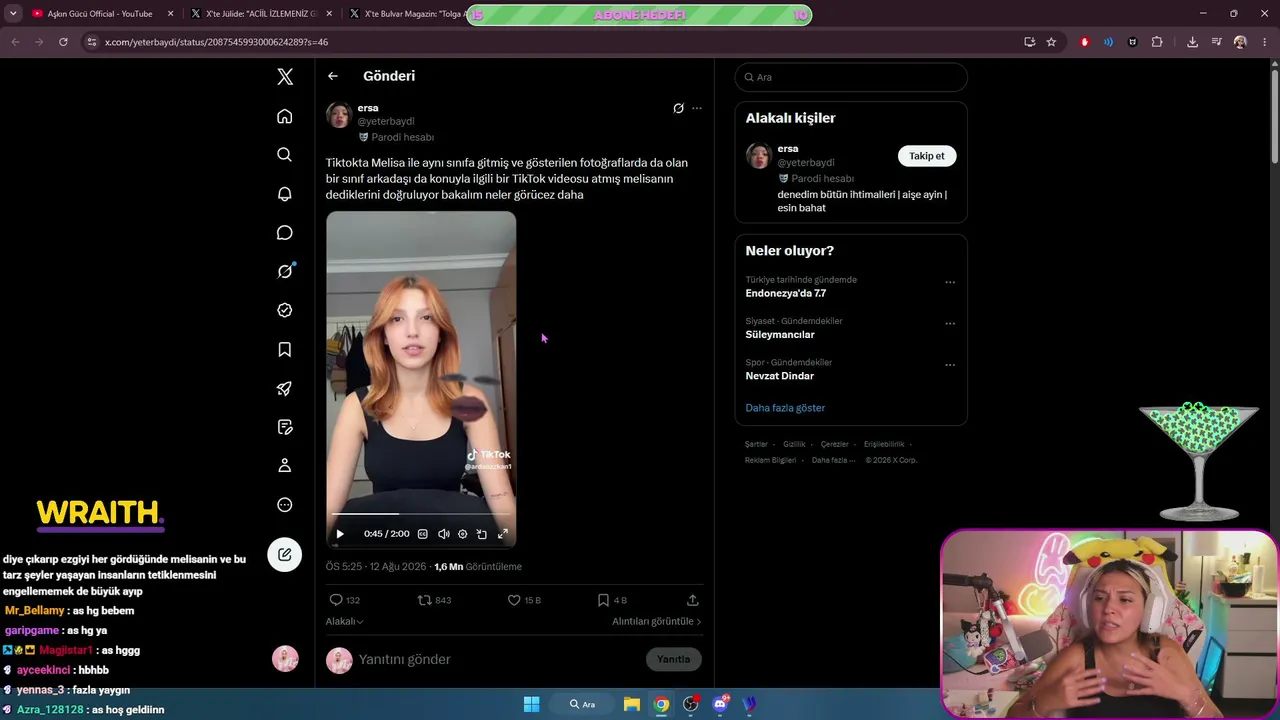1280x720 pixels.
Task: Open the tab search dropdown in Chrome
Action: (13, 14)
